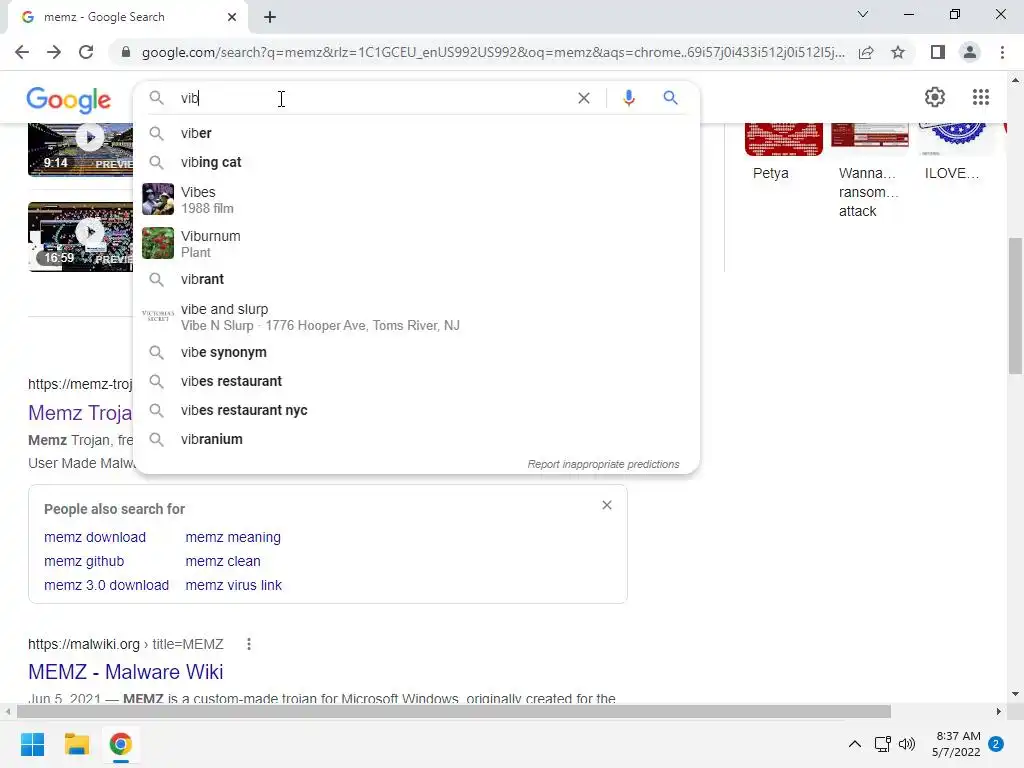1024x768 pixels.
Task: Open the clock showing 8:37 AM
Action: 956,744
